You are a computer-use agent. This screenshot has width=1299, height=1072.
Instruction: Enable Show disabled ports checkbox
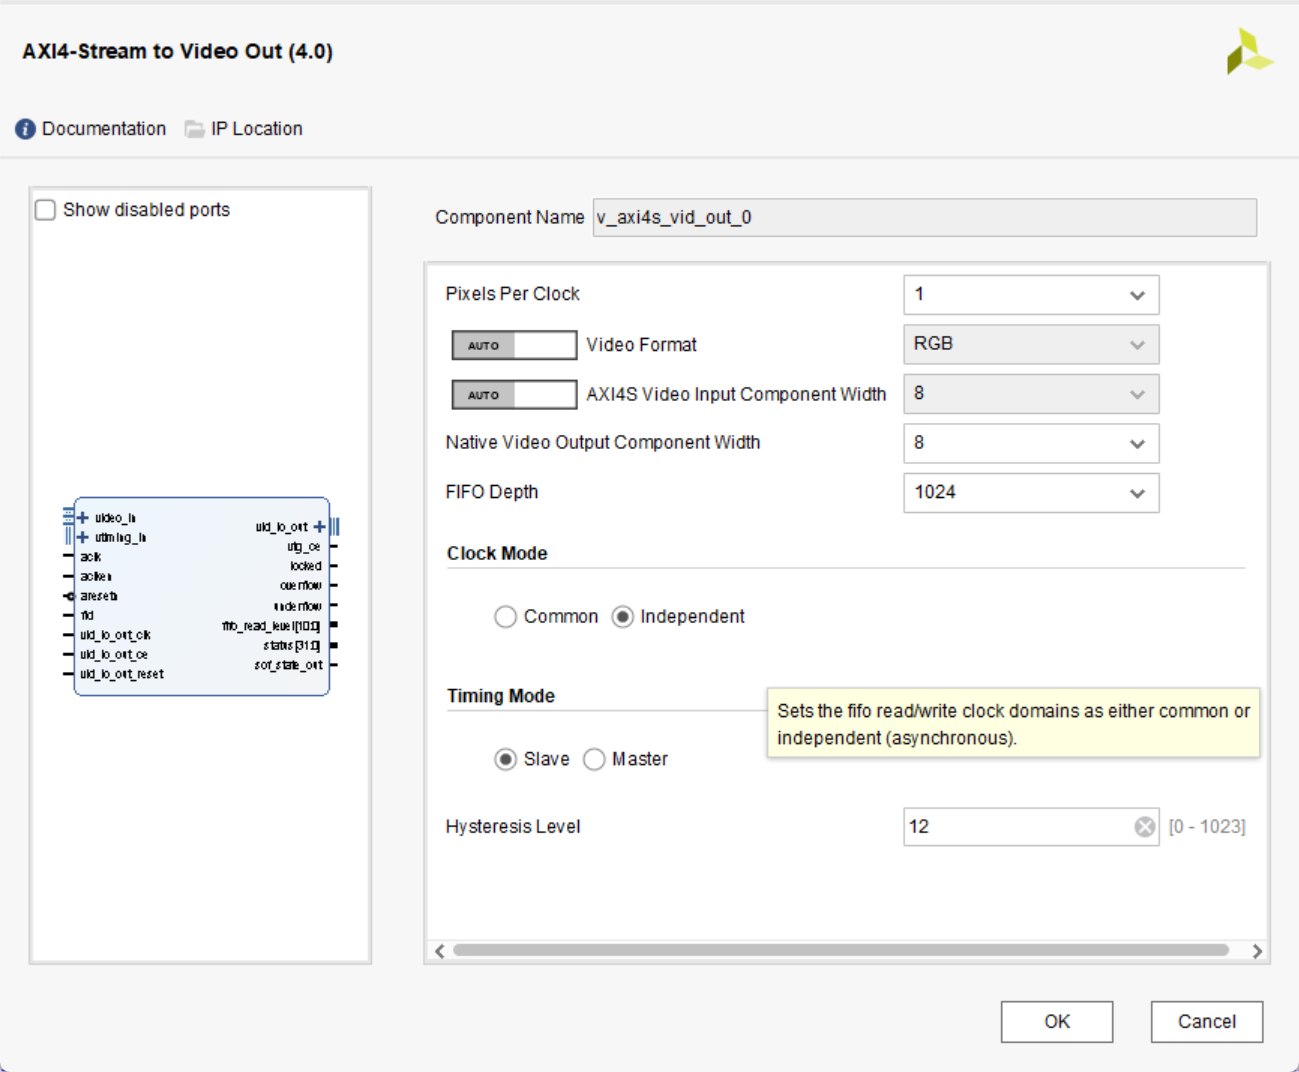pos(46,210)
